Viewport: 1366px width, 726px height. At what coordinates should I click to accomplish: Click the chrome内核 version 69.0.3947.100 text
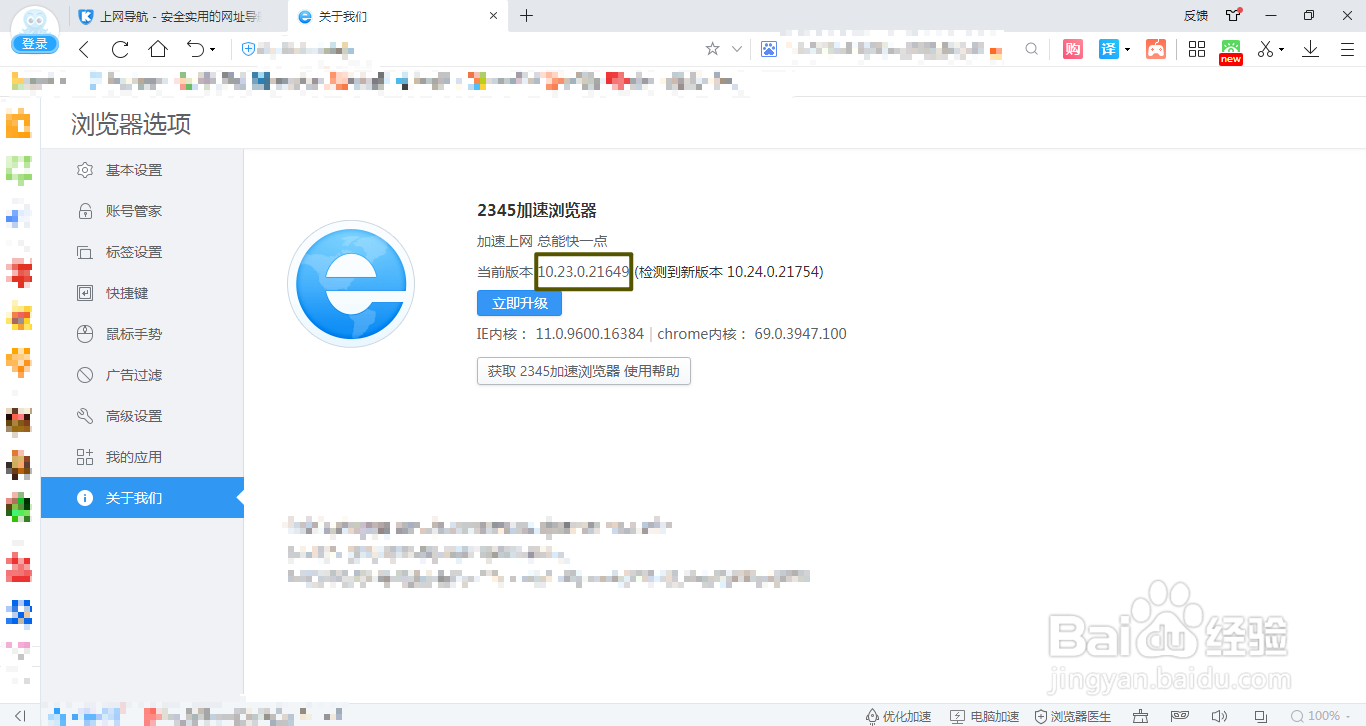tap(752, 334)
